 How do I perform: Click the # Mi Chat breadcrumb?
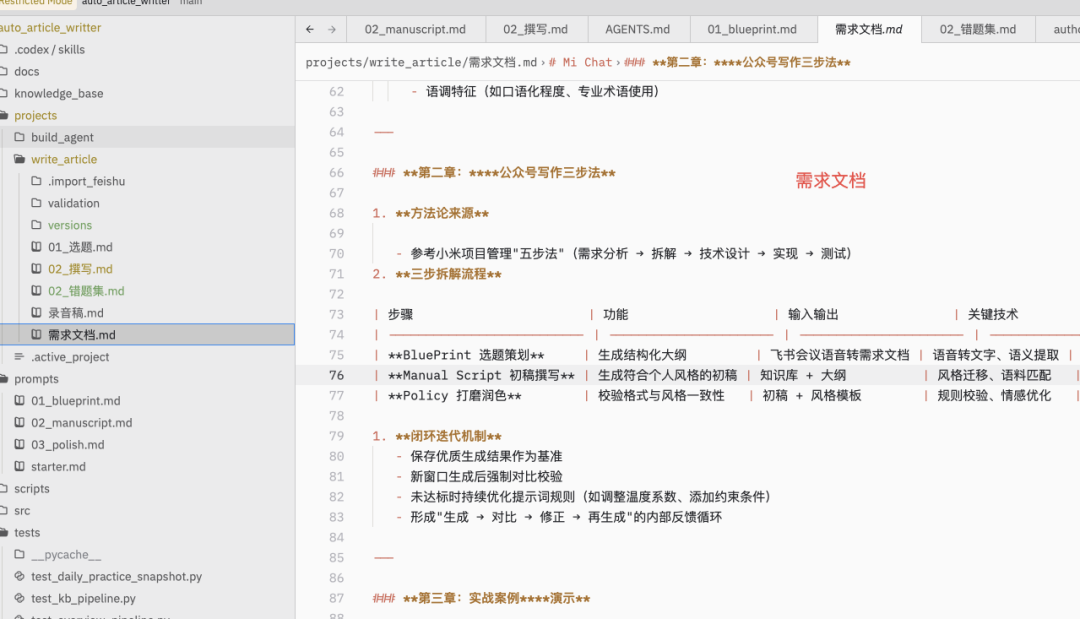point(581,63)
